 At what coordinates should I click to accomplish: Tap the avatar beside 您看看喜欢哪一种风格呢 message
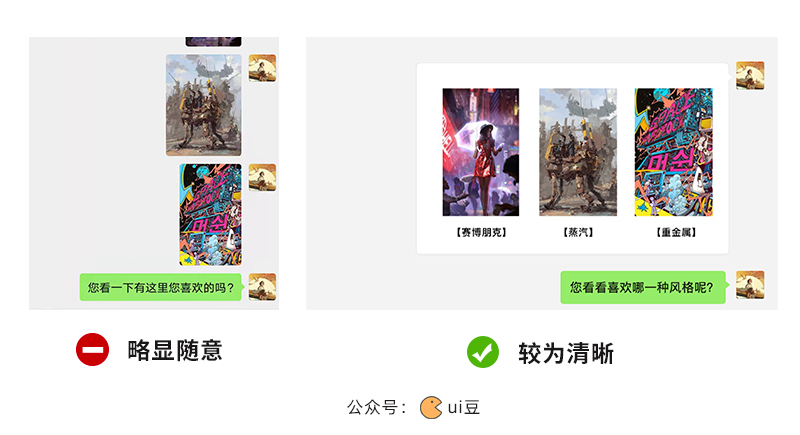(750, 285)
